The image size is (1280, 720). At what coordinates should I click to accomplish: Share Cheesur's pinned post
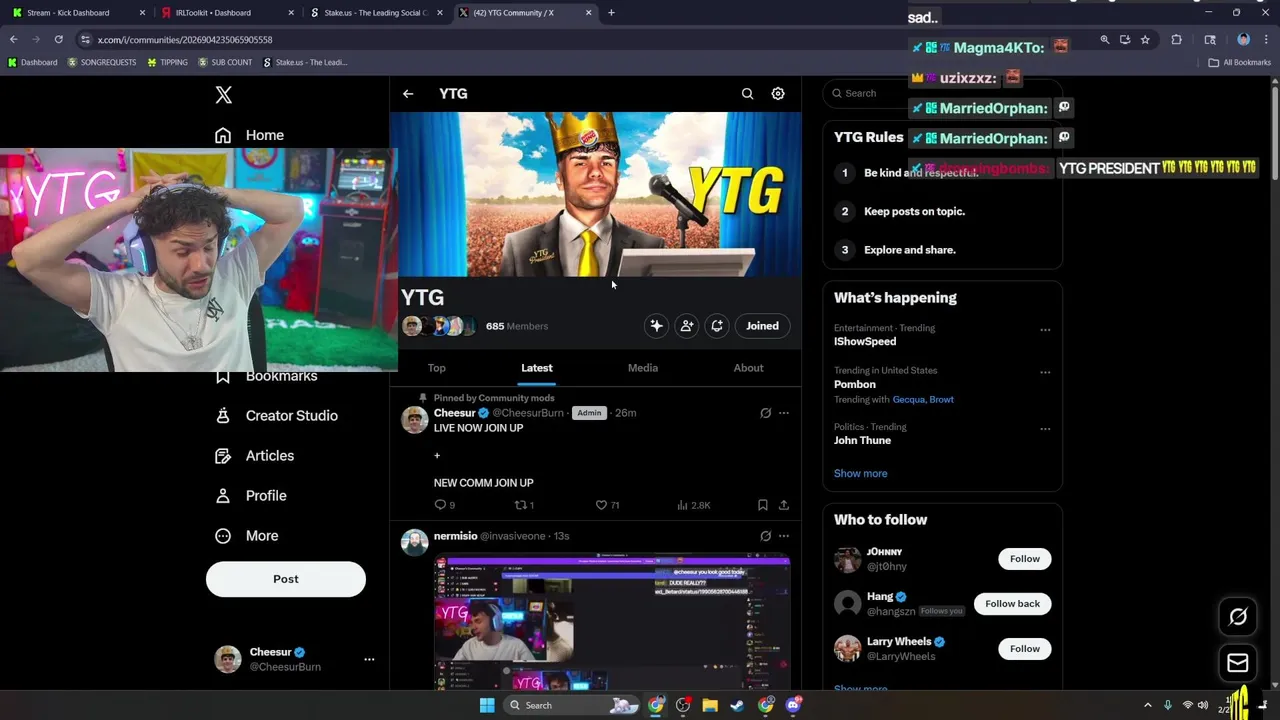tap(784, 505)
